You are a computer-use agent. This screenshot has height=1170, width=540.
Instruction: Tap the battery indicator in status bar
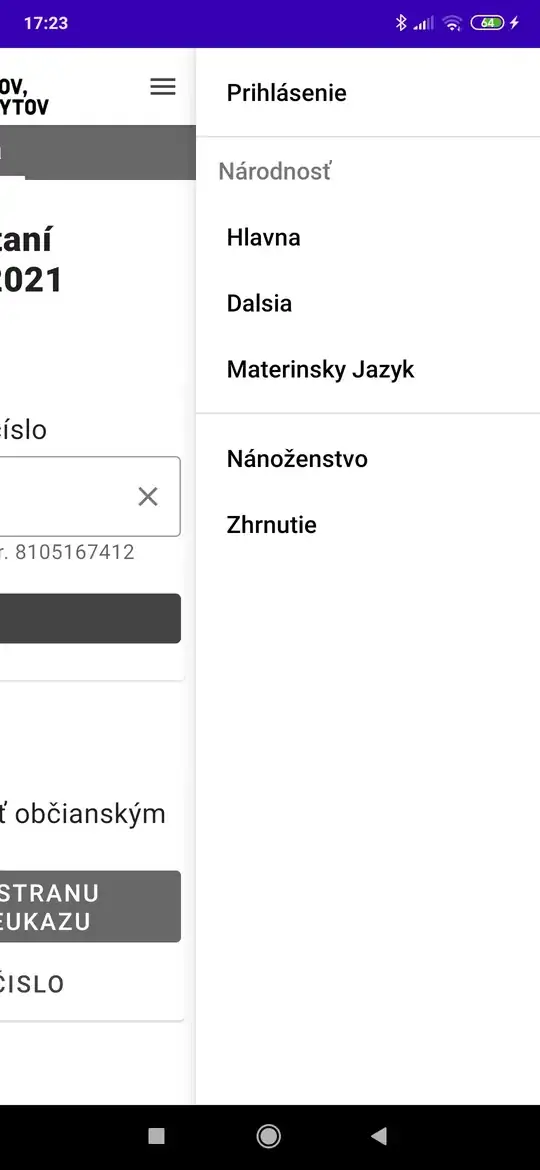pos(489,23)
